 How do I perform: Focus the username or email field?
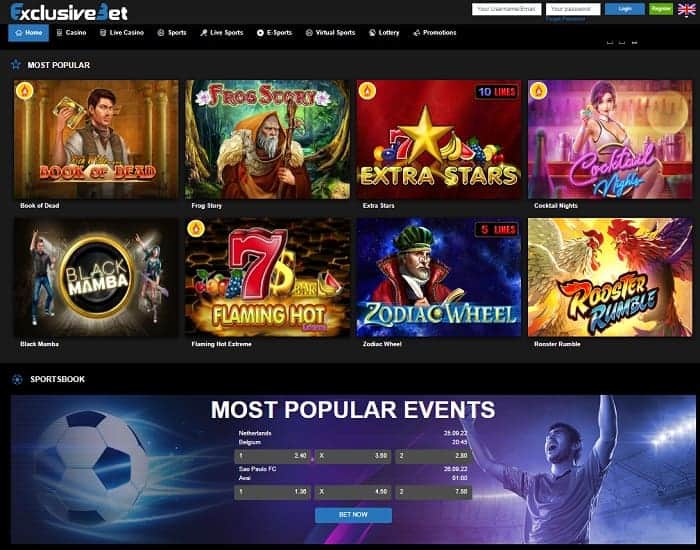coord(507,9)
